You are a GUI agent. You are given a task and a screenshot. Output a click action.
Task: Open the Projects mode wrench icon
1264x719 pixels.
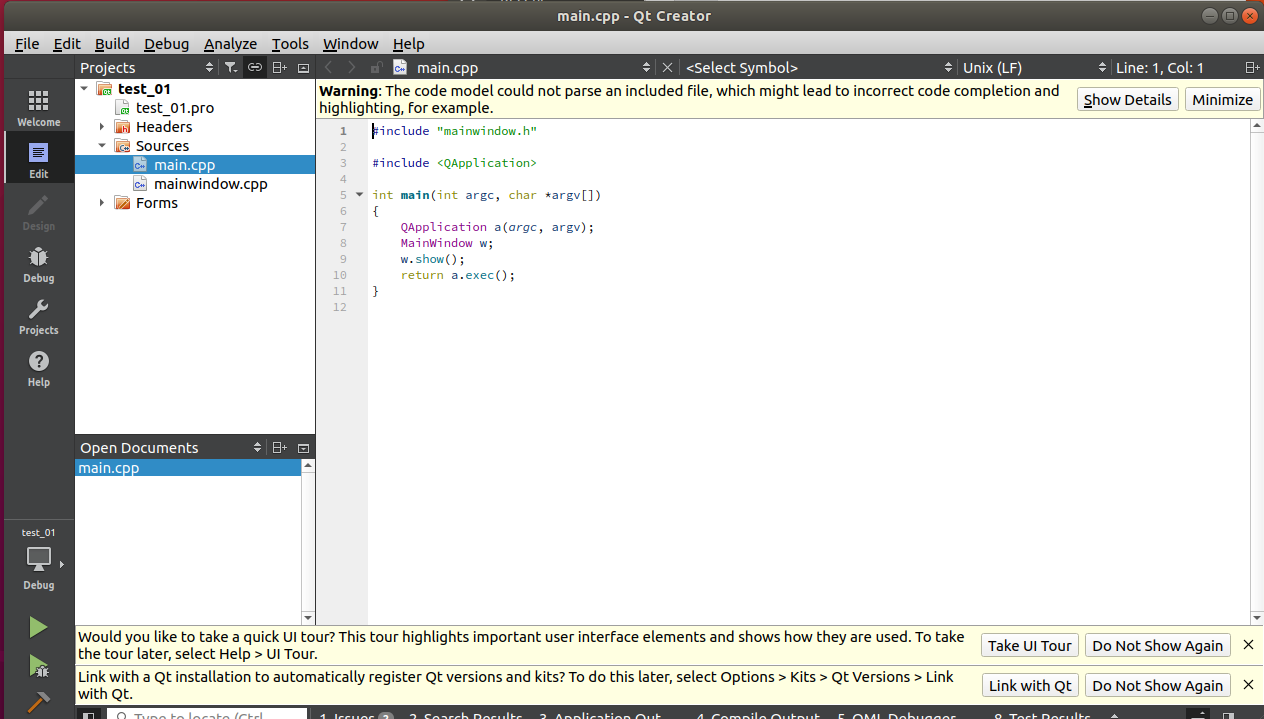tap(38, 316)
